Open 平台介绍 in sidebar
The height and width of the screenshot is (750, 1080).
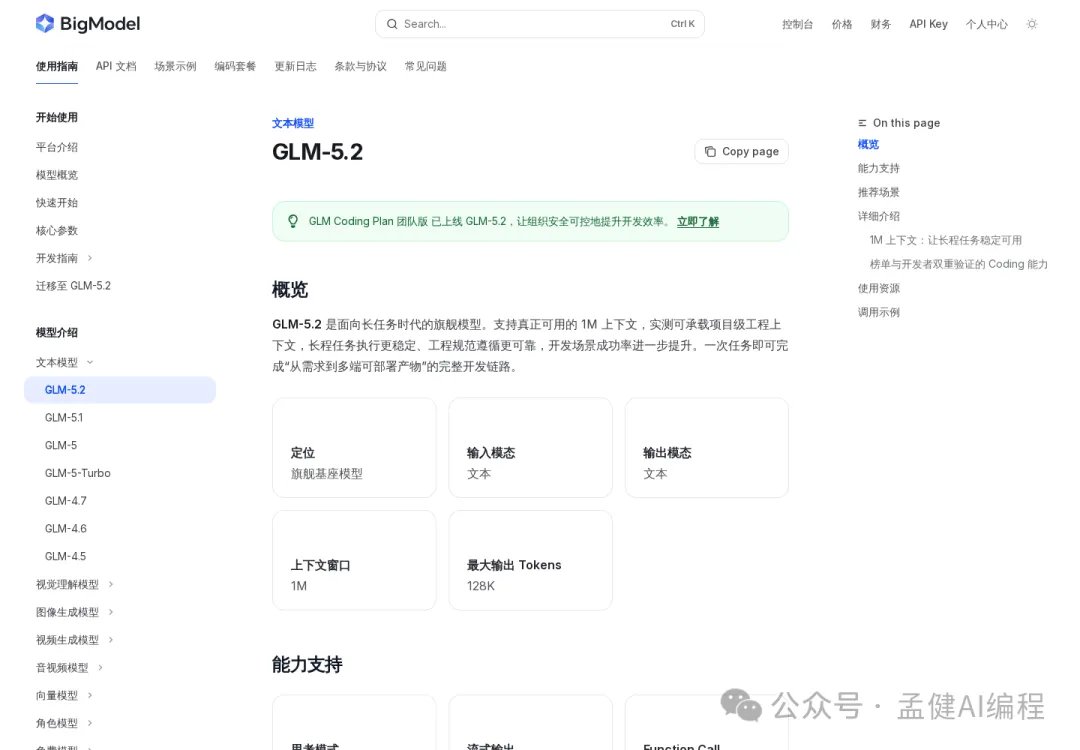(56, 147)
